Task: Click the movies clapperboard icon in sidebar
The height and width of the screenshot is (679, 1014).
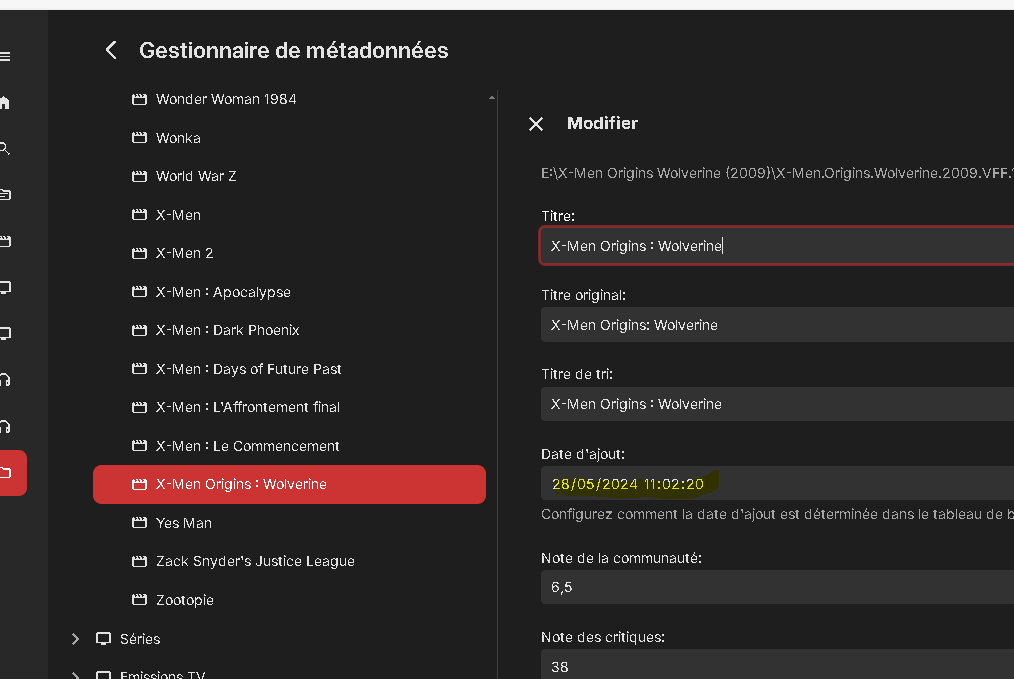Action: coord(5,241)
